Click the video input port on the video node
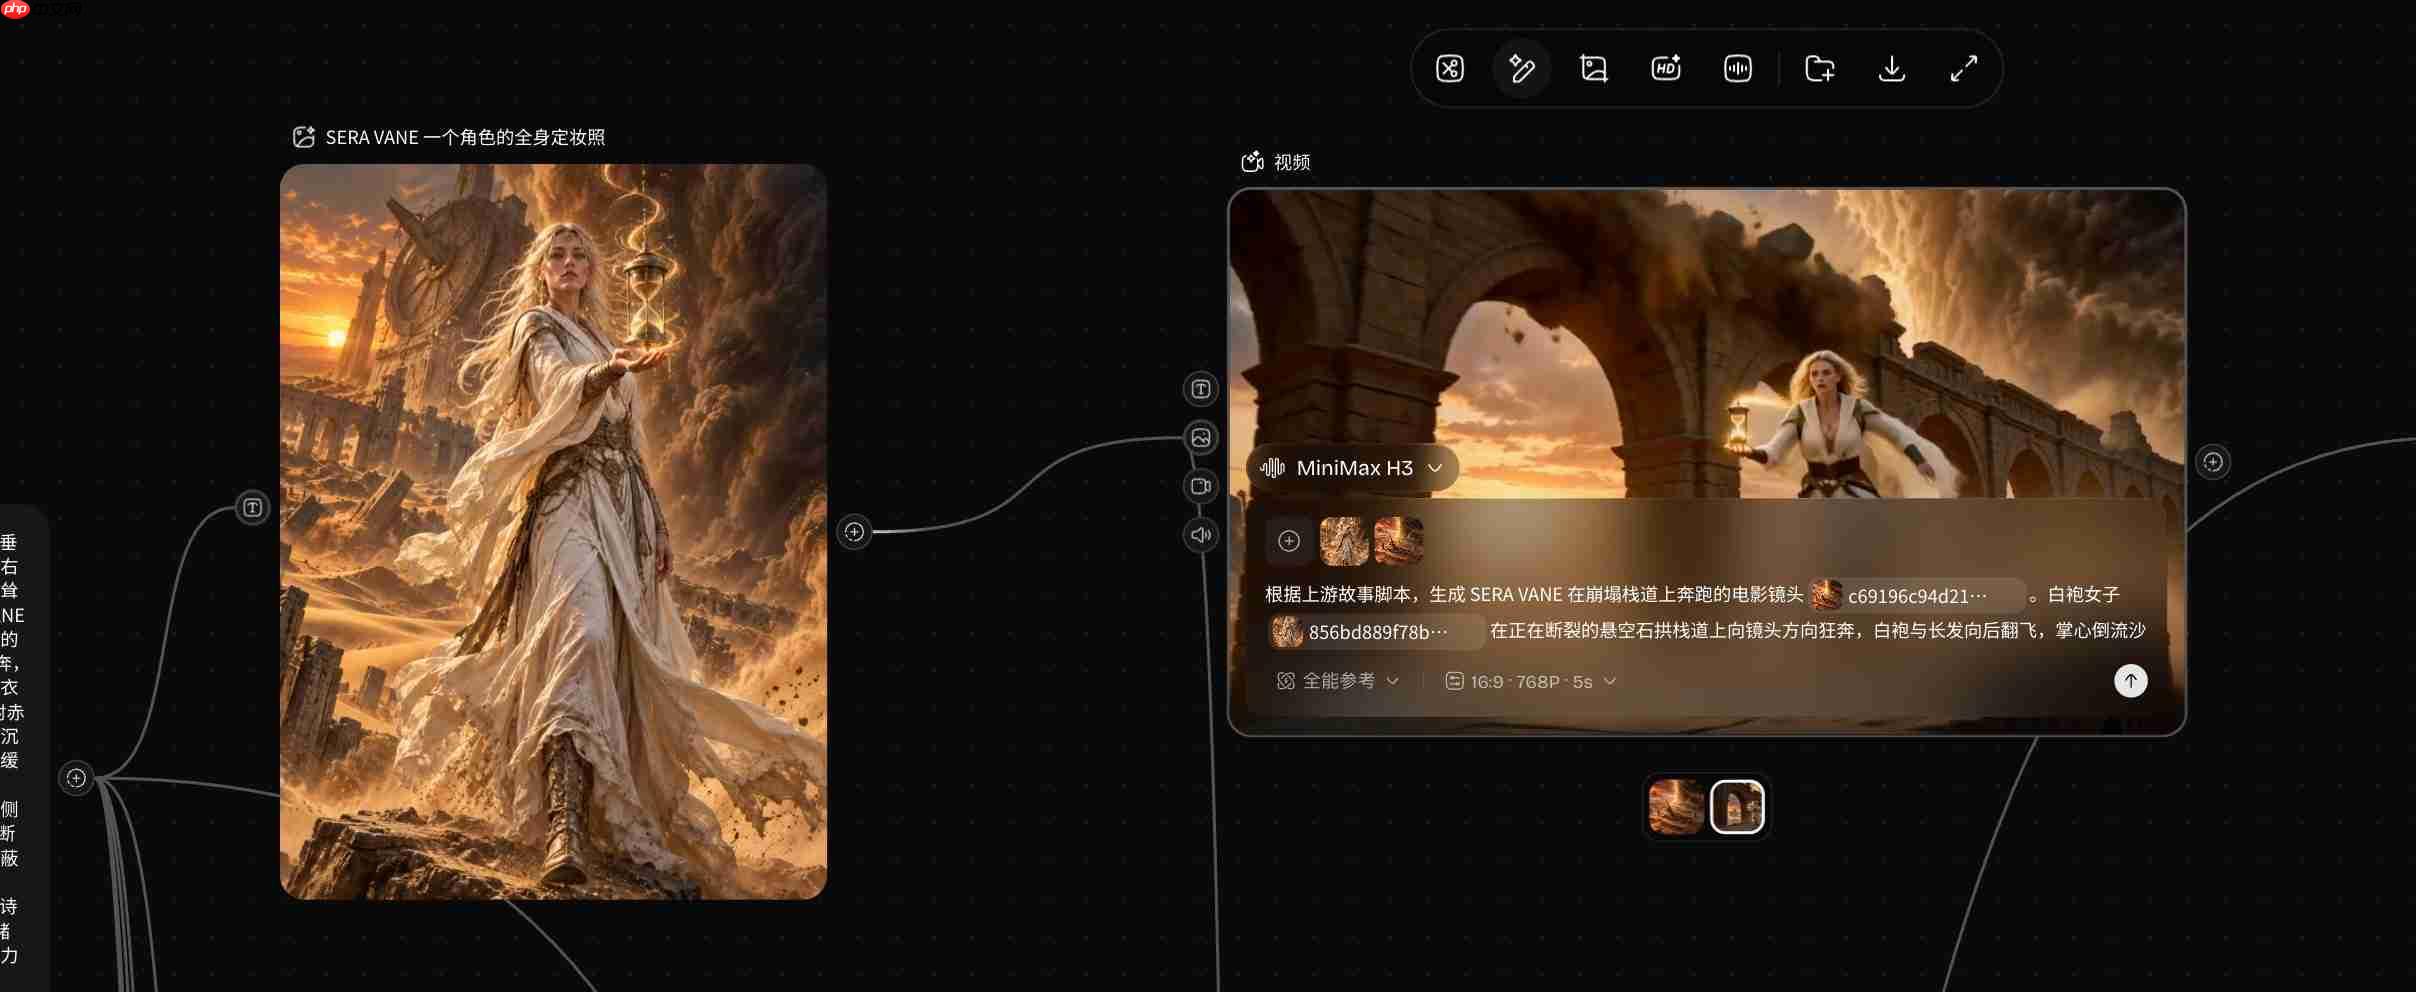 click(1200, 486)
